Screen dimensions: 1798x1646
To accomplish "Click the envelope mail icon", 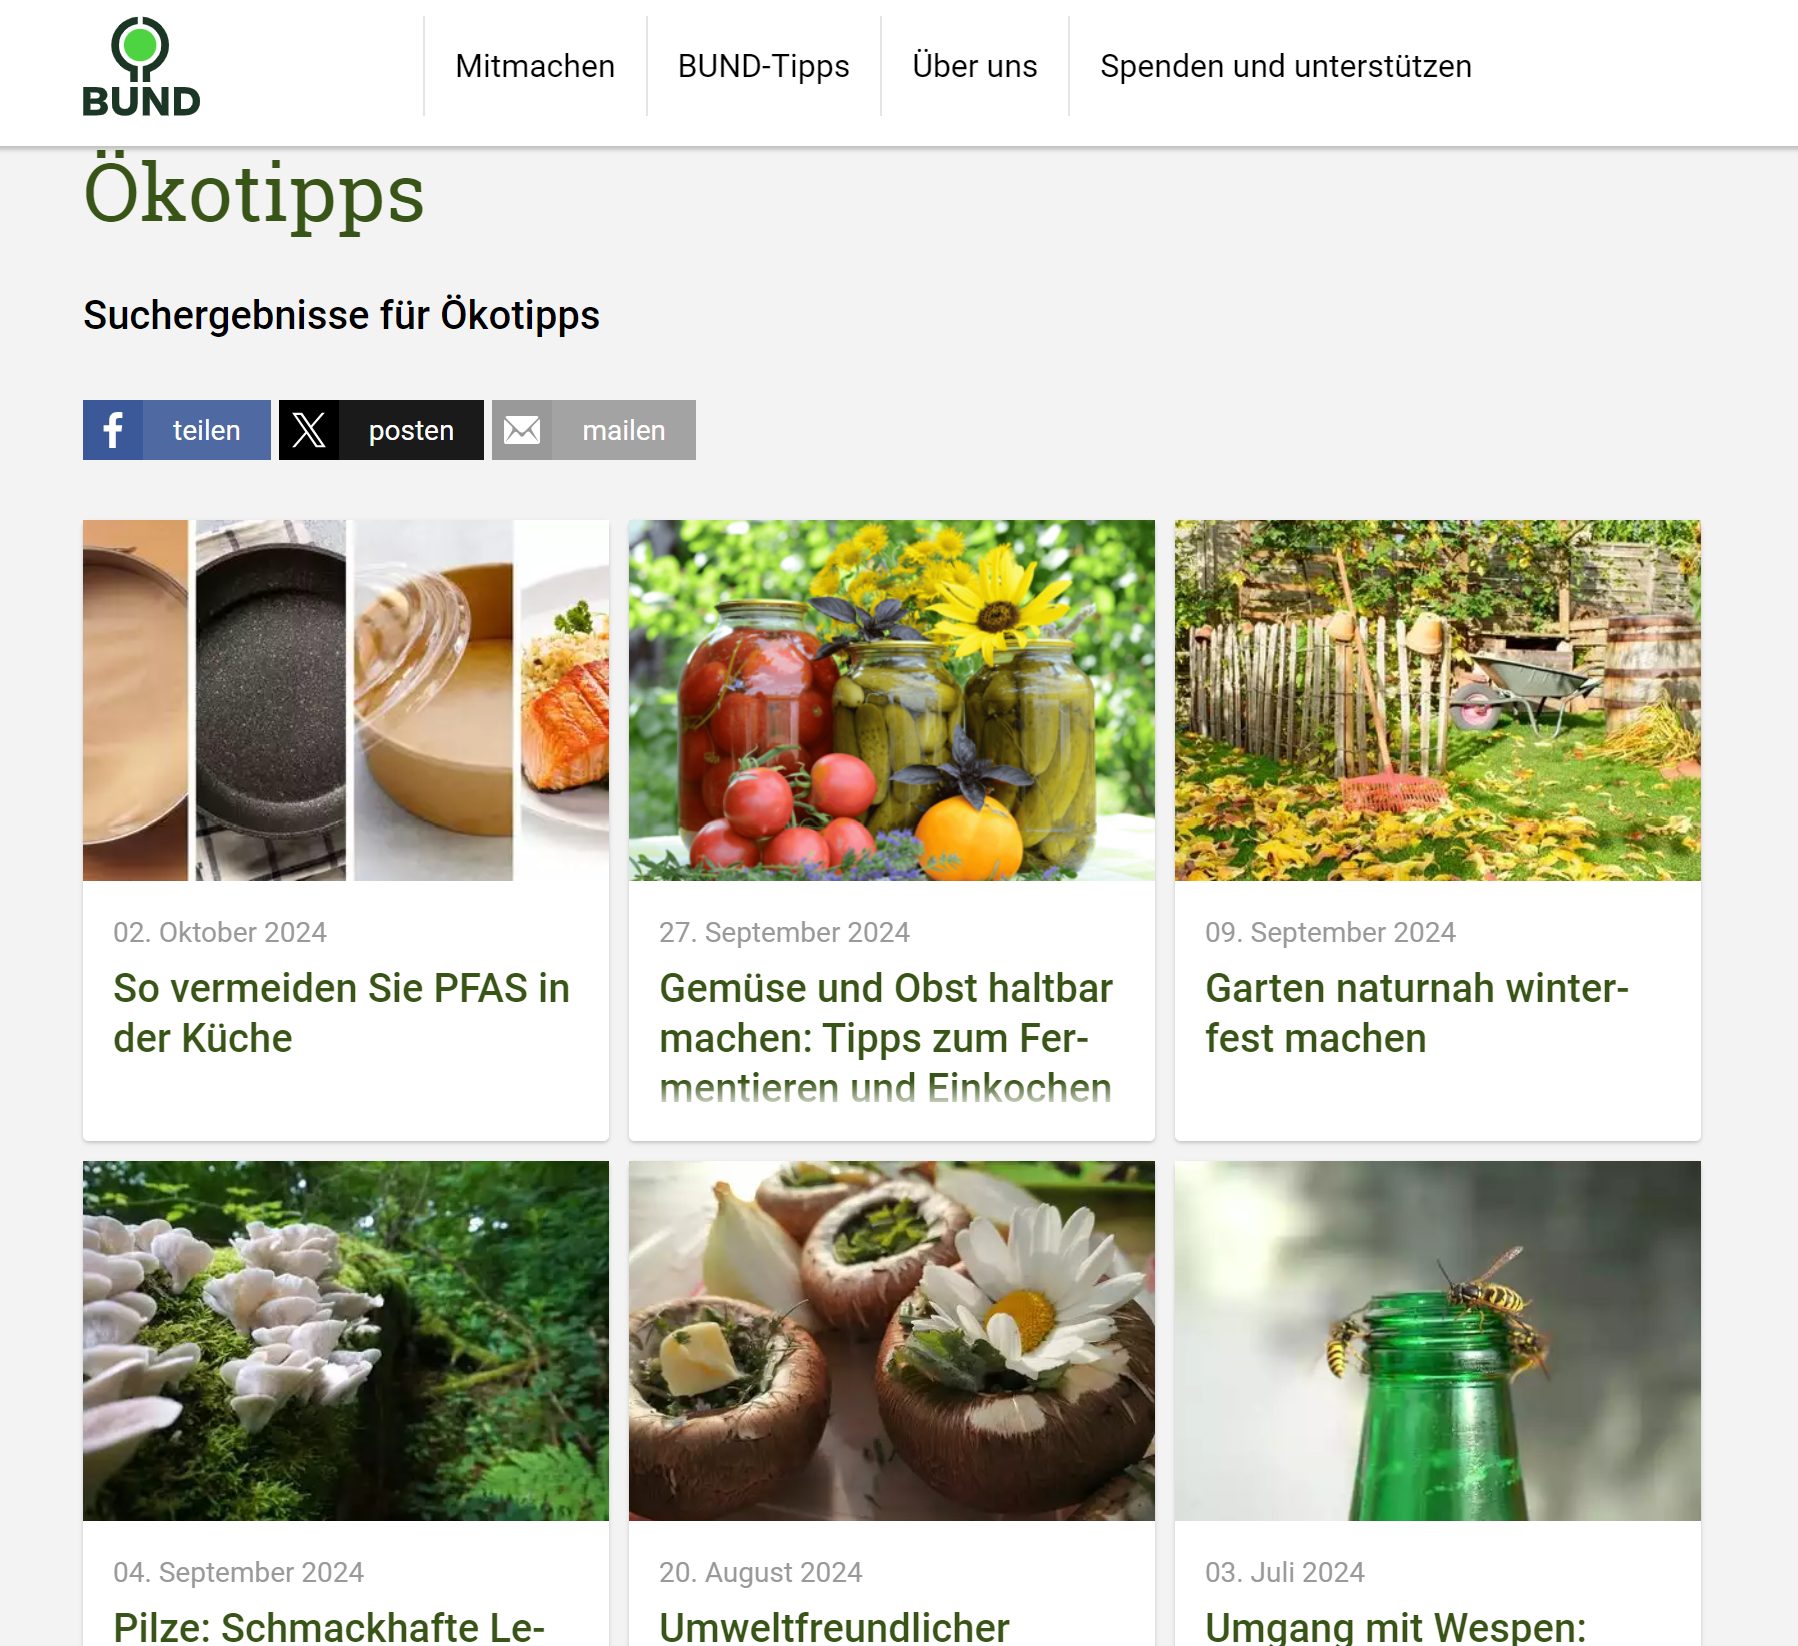I will tap(522, 430).
